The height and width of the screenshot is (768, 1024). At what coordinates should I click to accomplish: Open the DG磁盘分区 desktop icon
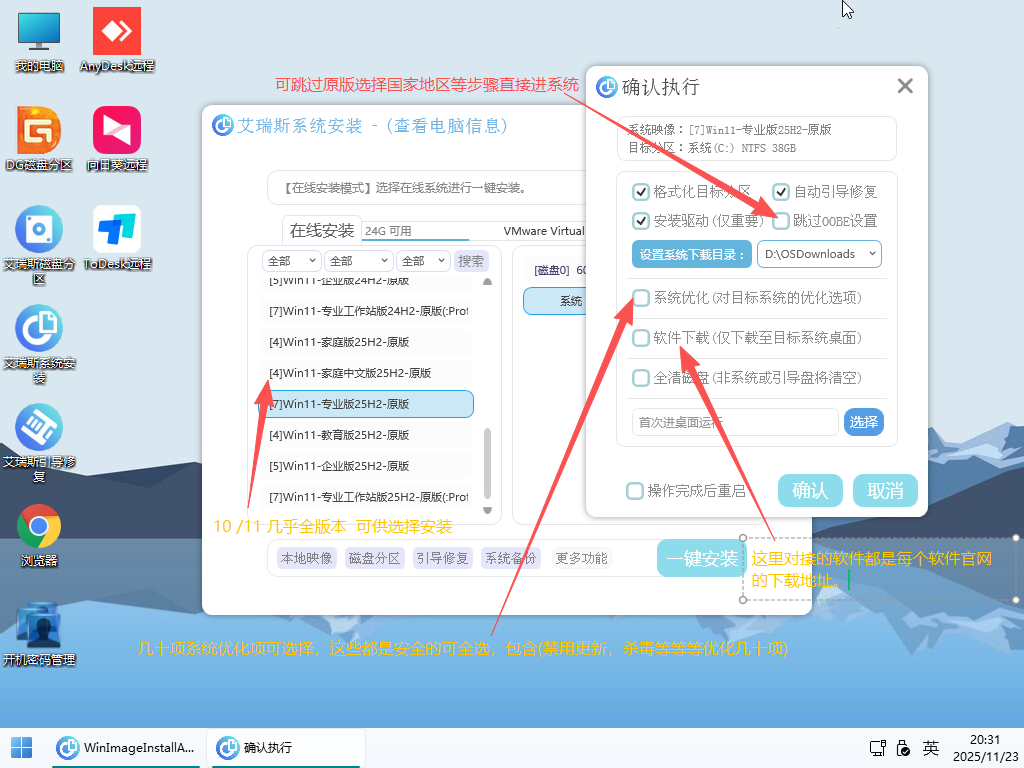coord(39,131)
